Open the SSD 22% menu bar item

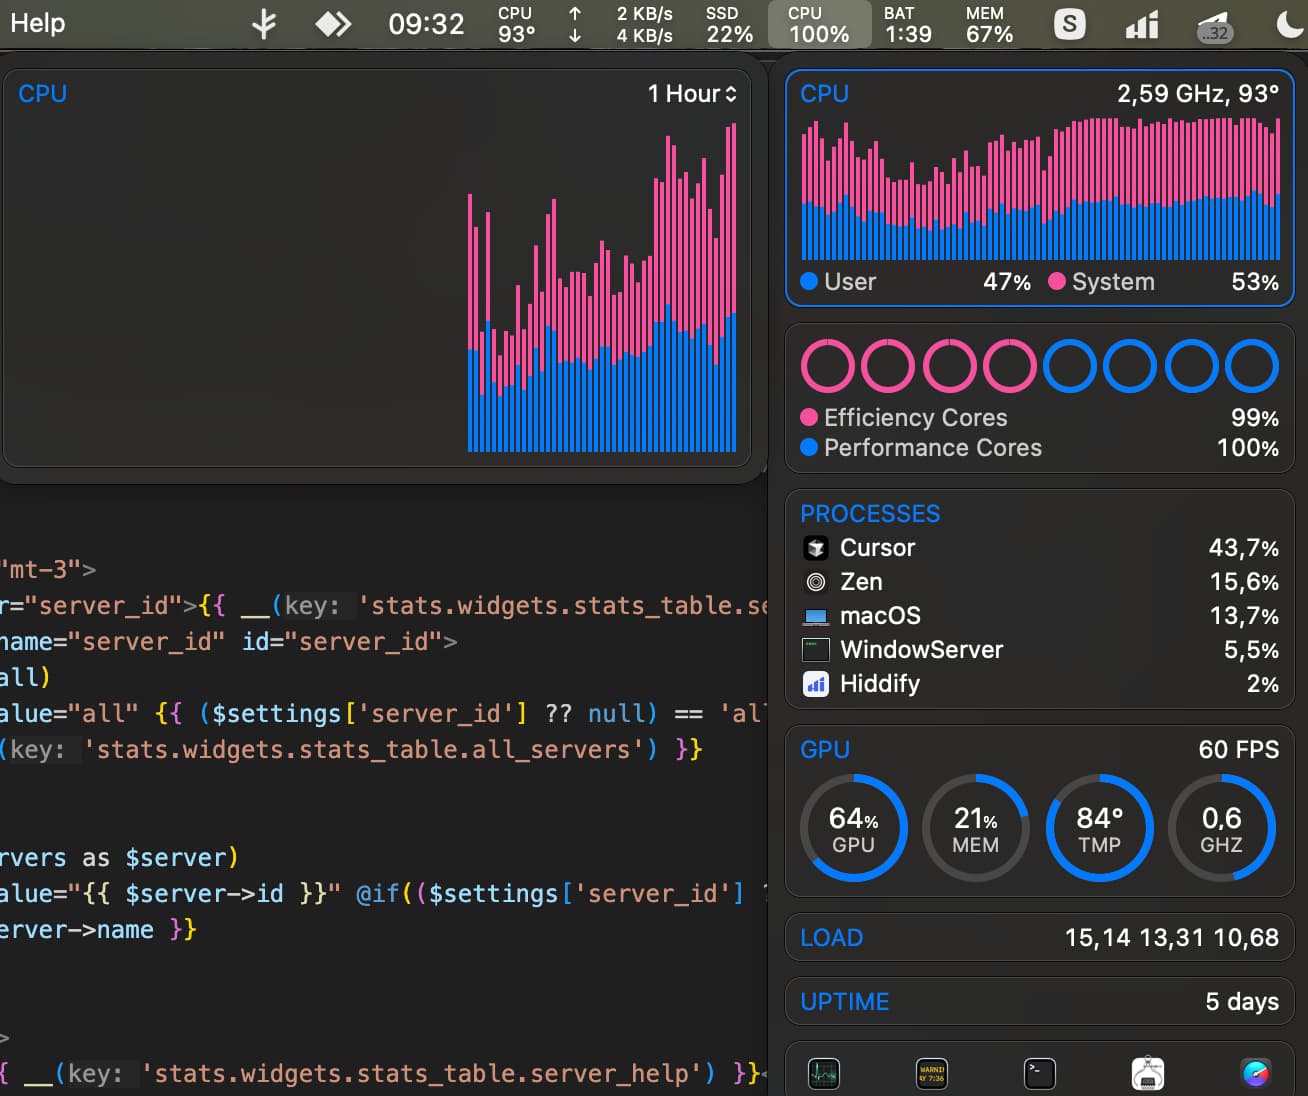(x=729, y=24)
